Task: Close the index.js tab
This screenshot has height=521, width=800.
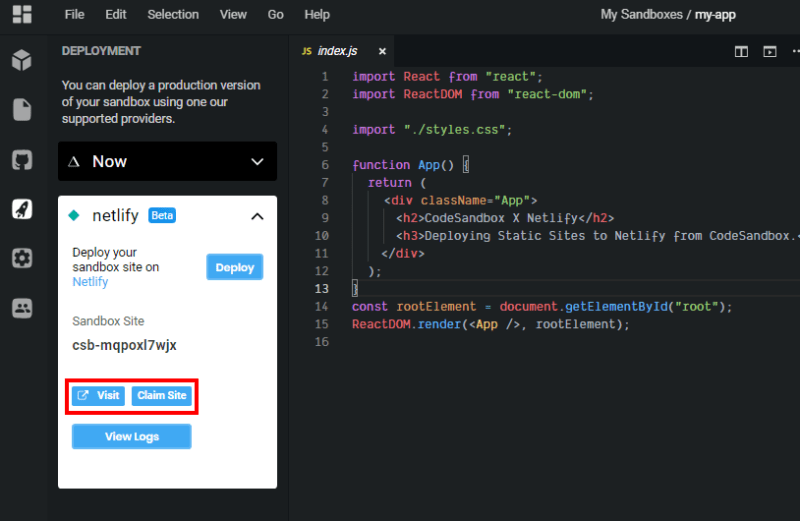Action: coord(382,51)
